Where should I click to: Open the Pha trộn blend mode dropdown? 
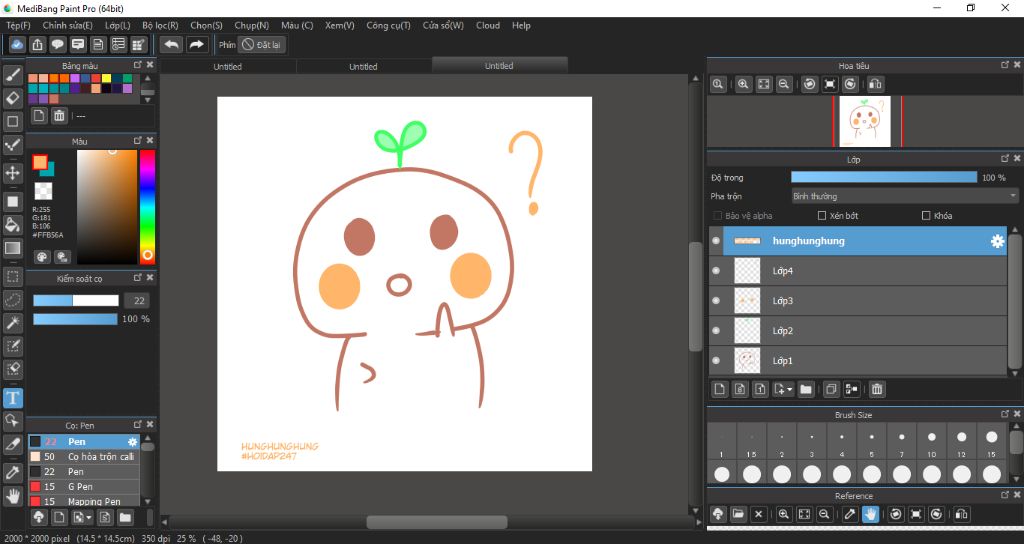tap(904, 196)
